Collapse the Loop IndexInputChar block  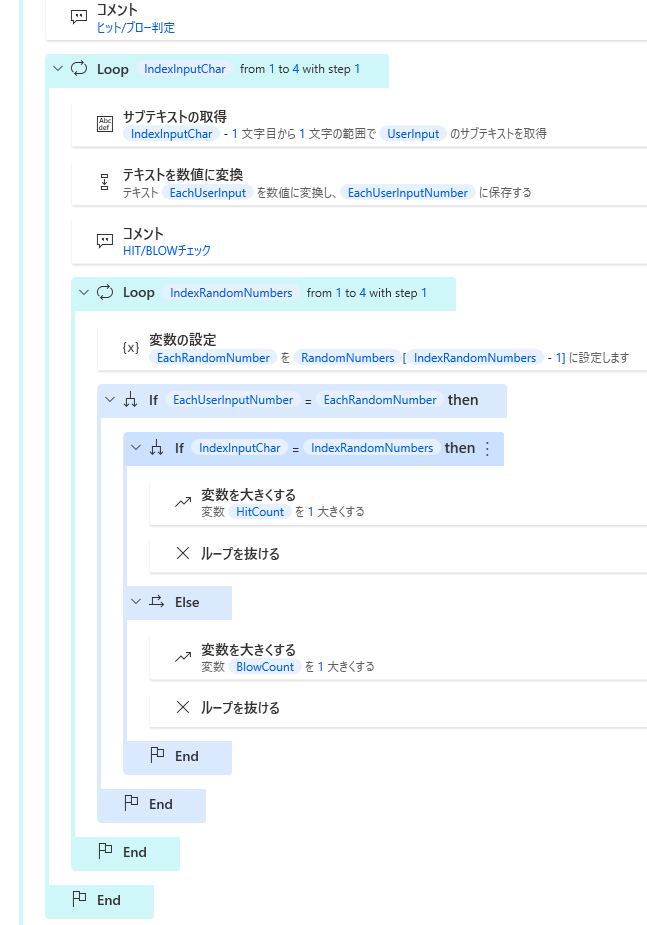coord(58,68)
